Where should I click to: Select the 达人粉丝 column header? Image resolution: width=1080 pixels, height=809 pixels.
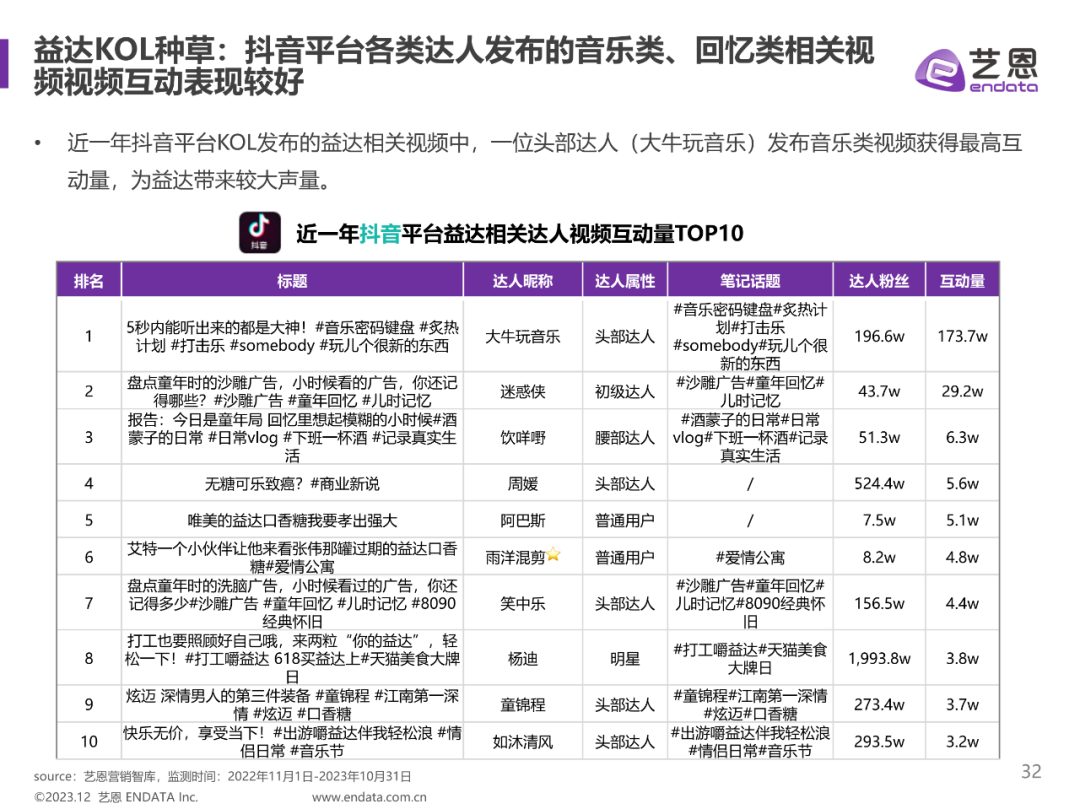(879, 280)
